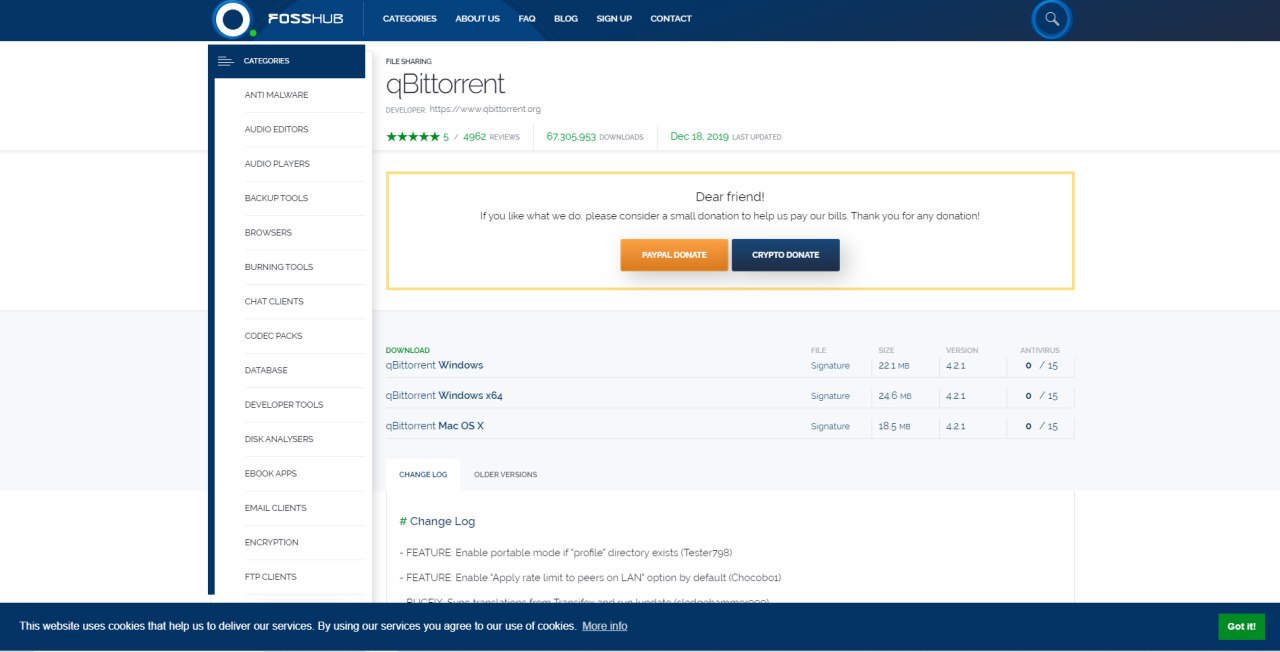The width and height of the screenshot is (1280, 652).
Task: Download qBittorrent Windows x64
Action: [444, 396]
